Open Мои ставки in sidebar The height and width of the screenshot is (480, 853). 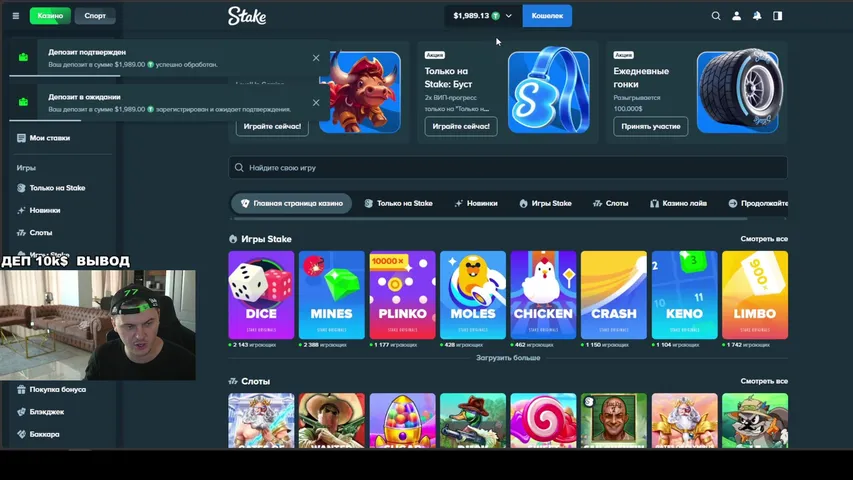click(x=50, y=138)
